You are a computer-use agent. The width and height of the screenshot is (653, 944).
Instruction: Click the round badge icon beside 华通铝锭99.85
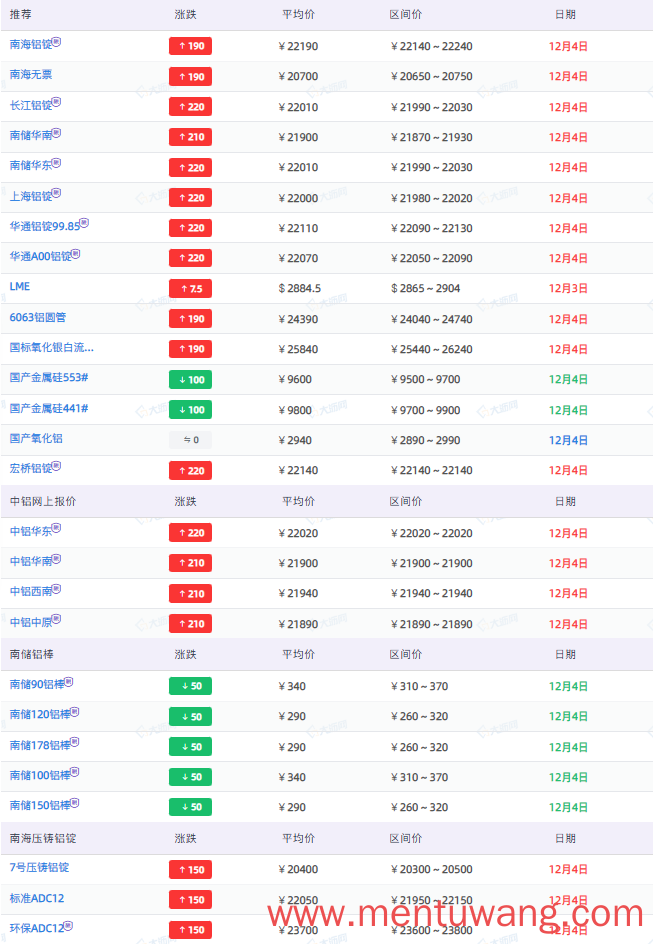pyautogui.click(x=84, y=223)
